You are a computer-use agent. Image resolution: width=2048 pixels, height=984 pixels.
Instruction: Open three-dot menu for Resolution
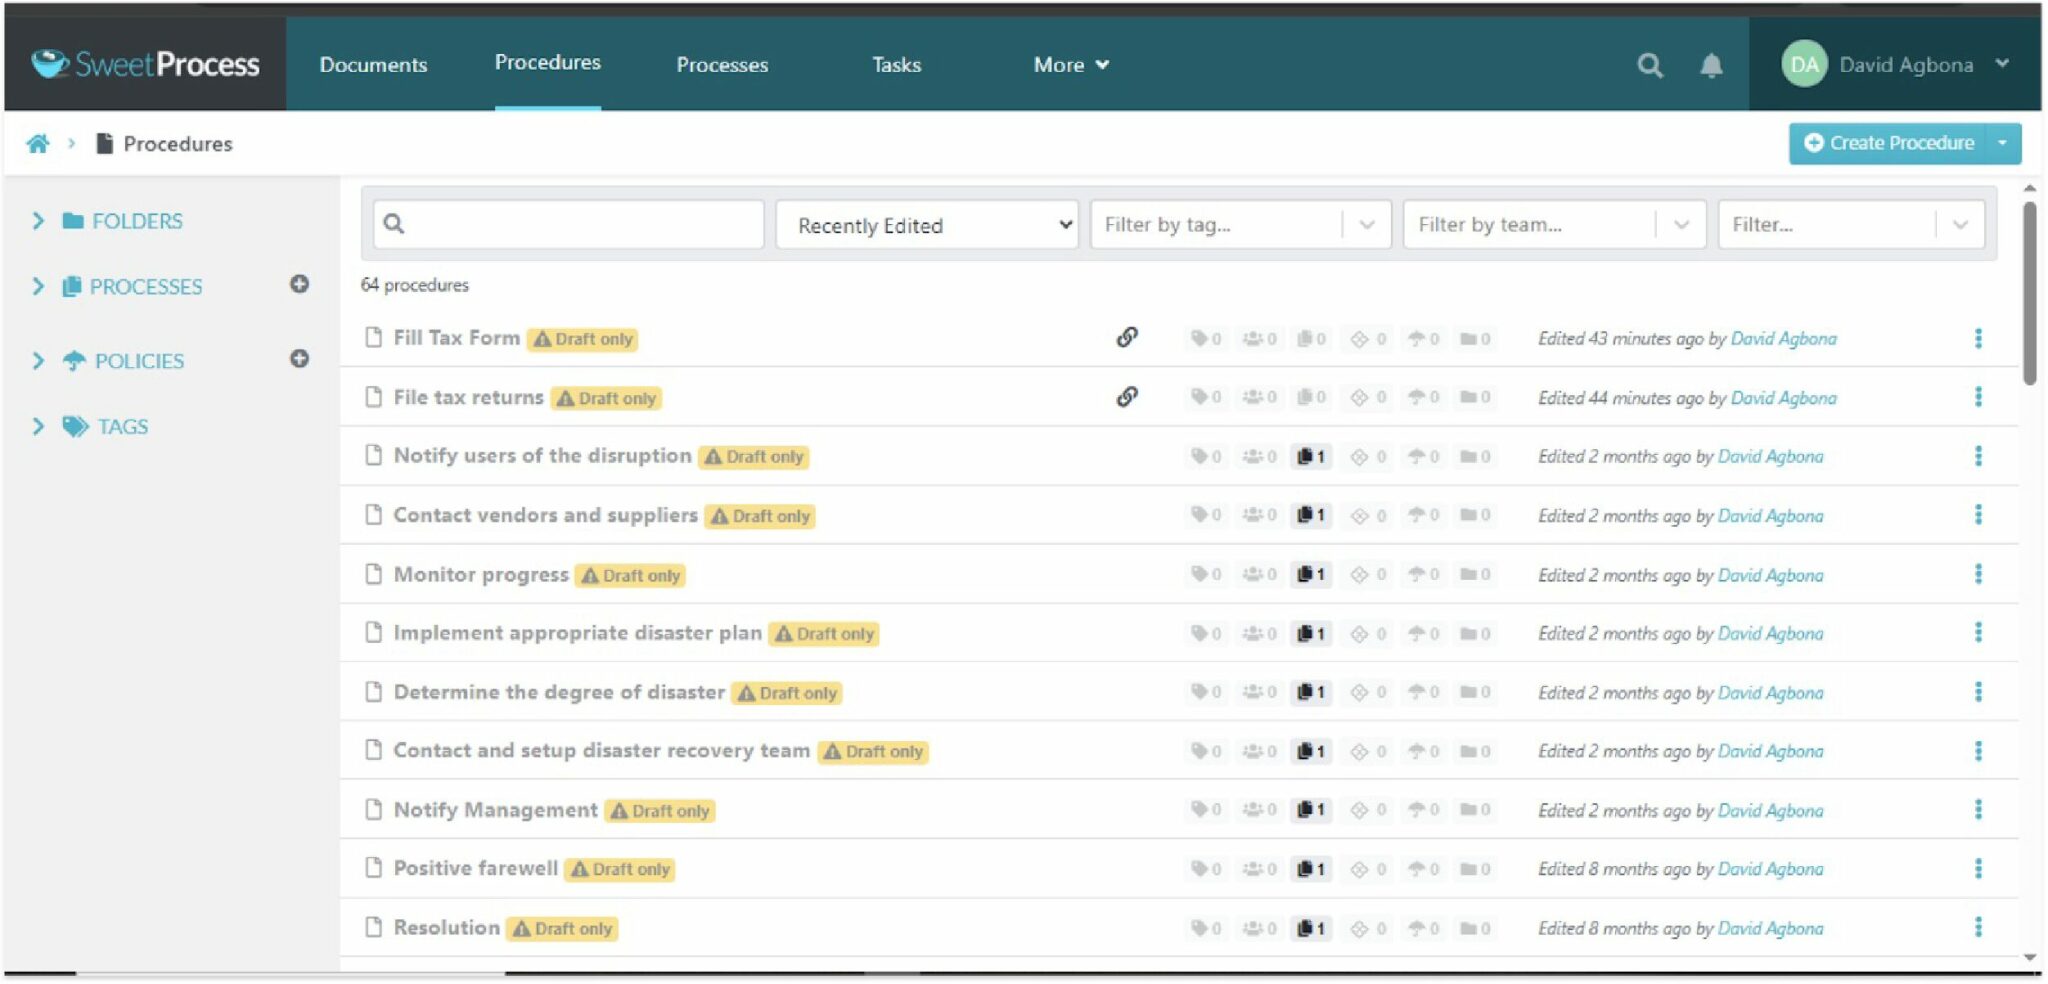click(1978, 927)
